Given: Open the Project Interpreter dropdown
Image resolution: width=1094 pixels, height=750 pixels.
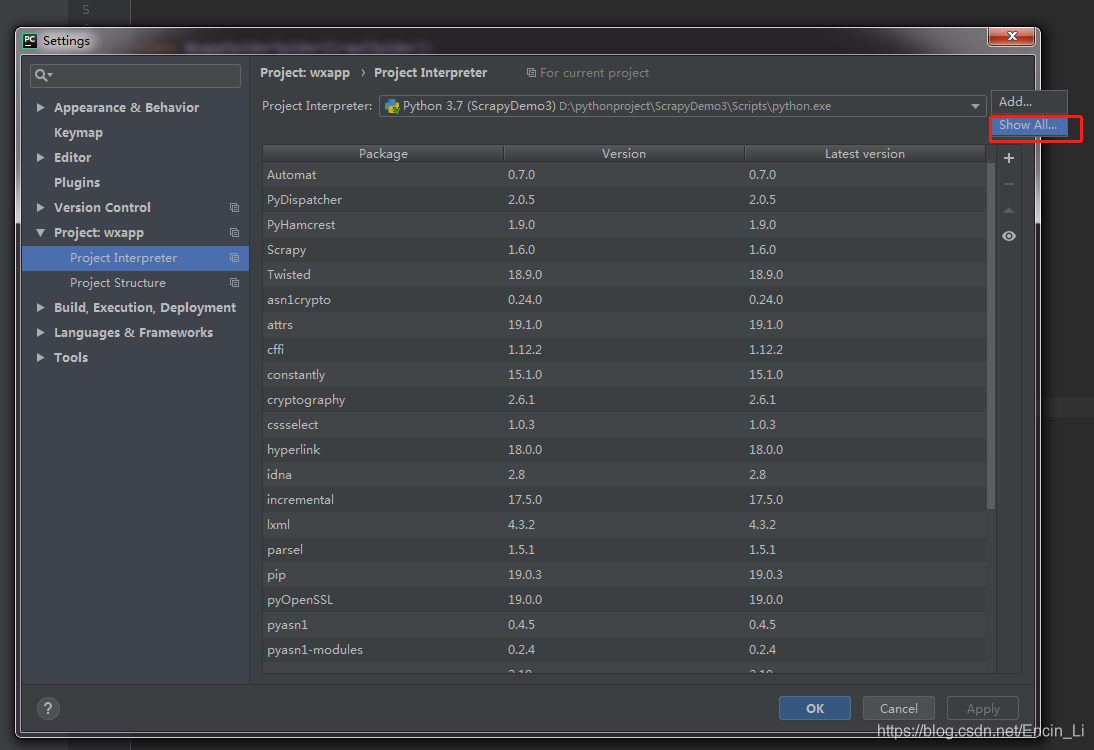Looking at the screenshot, I should tap(976, 106).
